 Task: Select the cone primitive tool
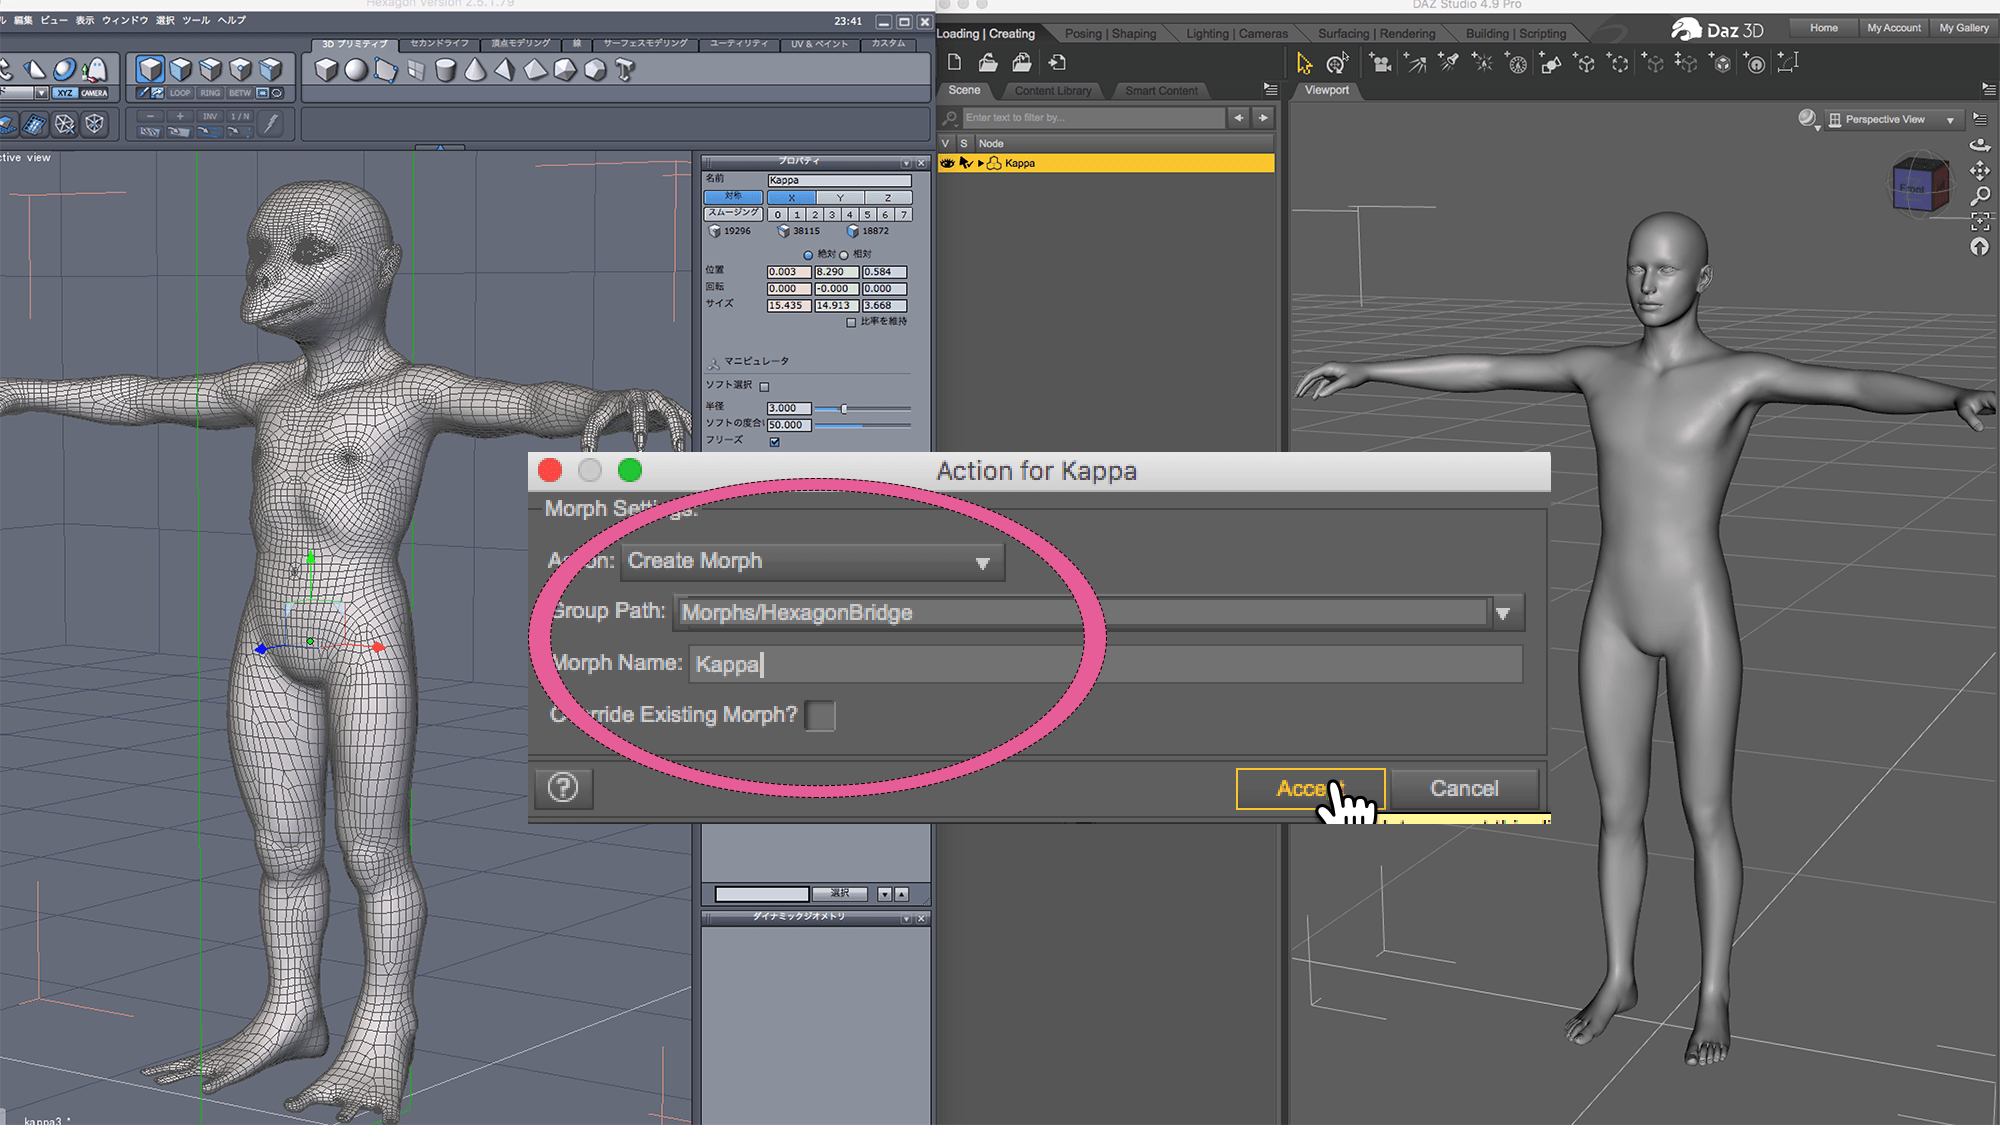point(475,70)
